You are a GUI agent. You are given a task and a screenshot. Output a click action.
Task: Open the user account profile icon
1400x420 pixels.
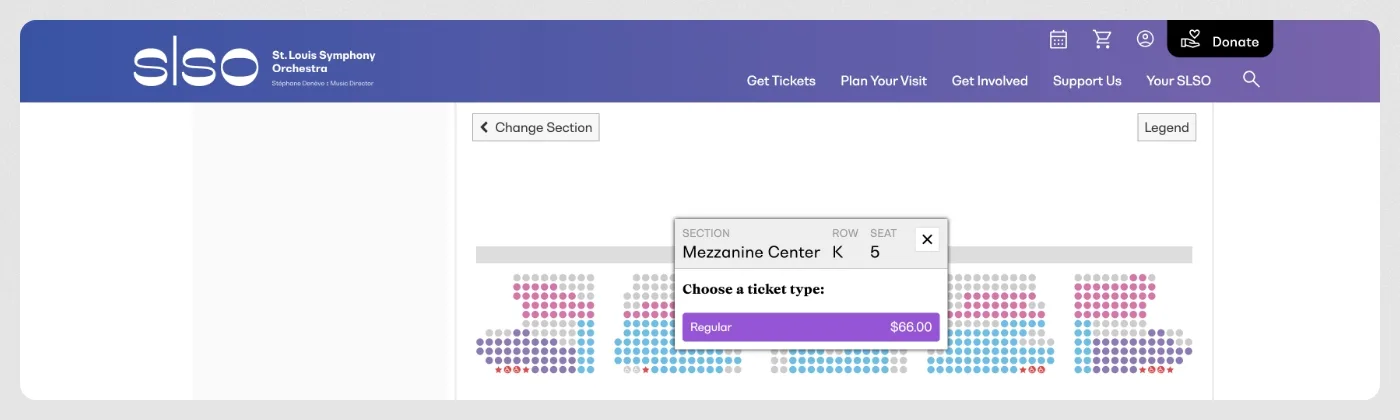[x=1145, y=39]
